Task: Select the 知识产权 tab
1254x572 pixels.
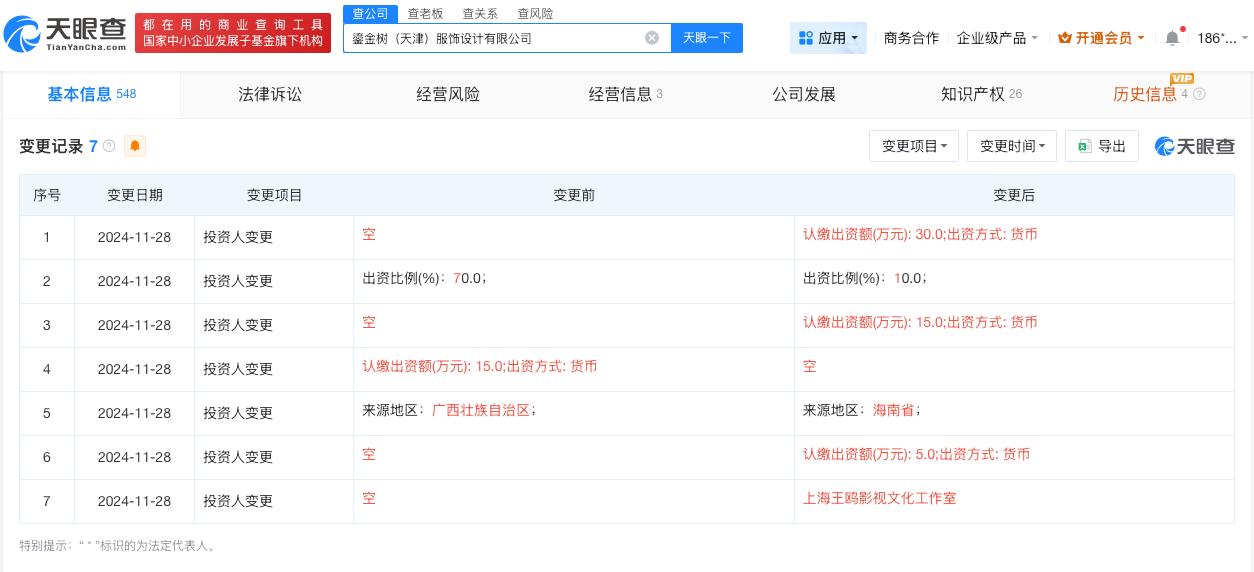Action: pyautogui.click(x=981, y=94)
